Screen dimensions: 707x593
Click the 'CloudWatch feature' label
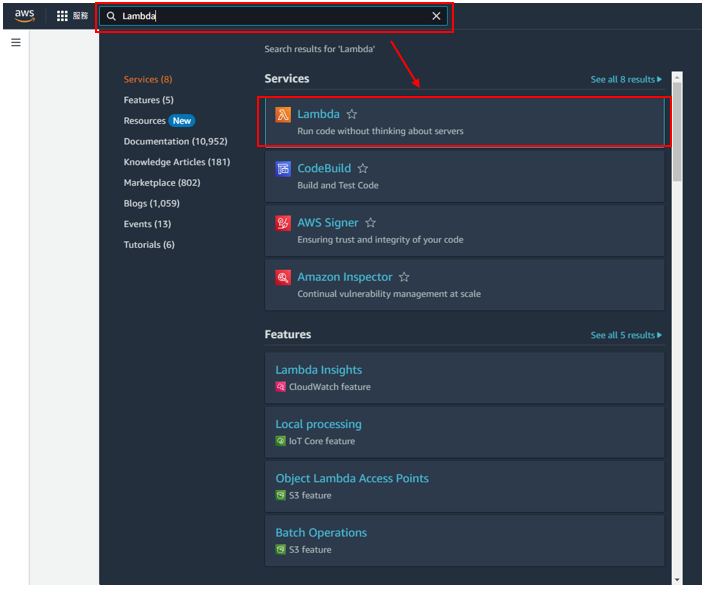(330, 387)
